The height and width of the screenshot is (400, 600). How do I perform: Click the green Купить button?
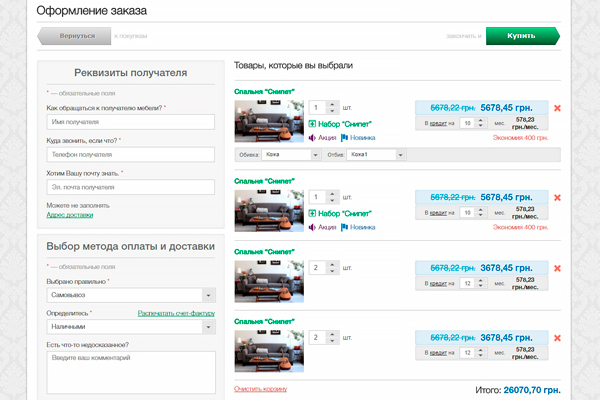[523, 36]
